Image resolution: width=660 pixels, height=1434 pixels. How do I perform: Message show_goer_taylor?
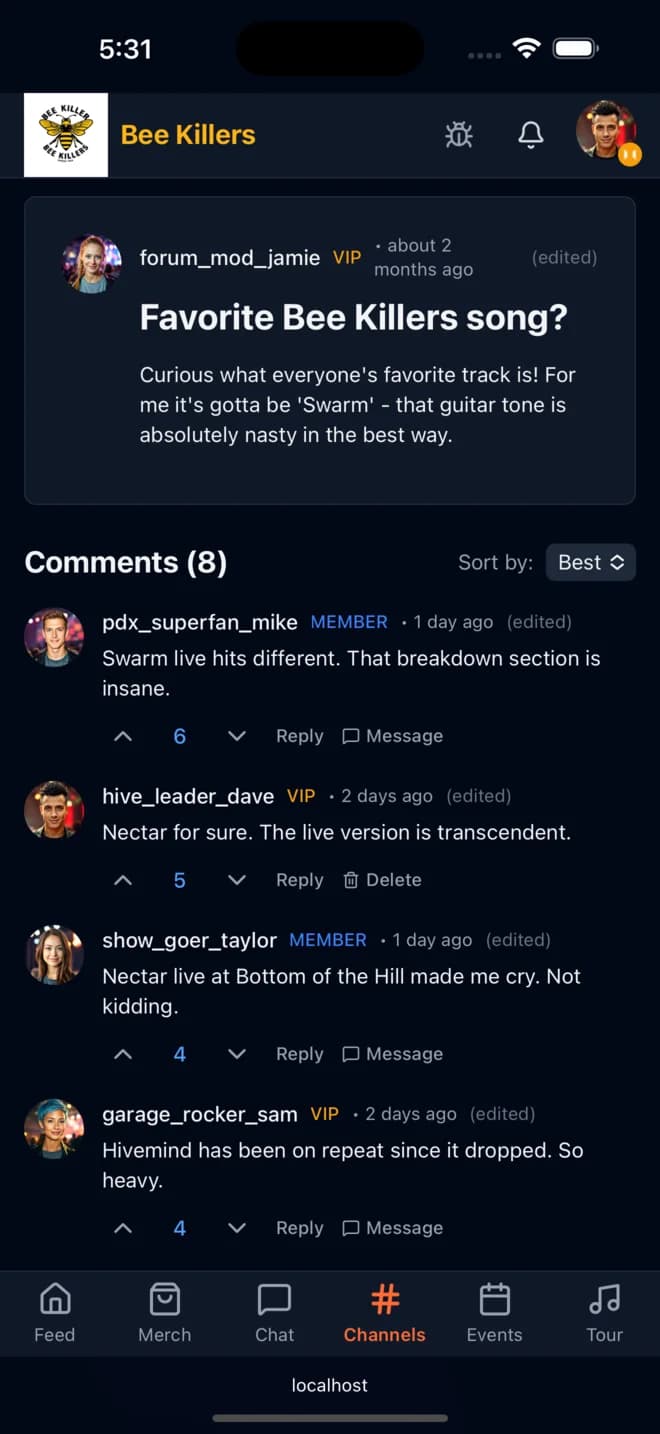tap(392, 1054)
